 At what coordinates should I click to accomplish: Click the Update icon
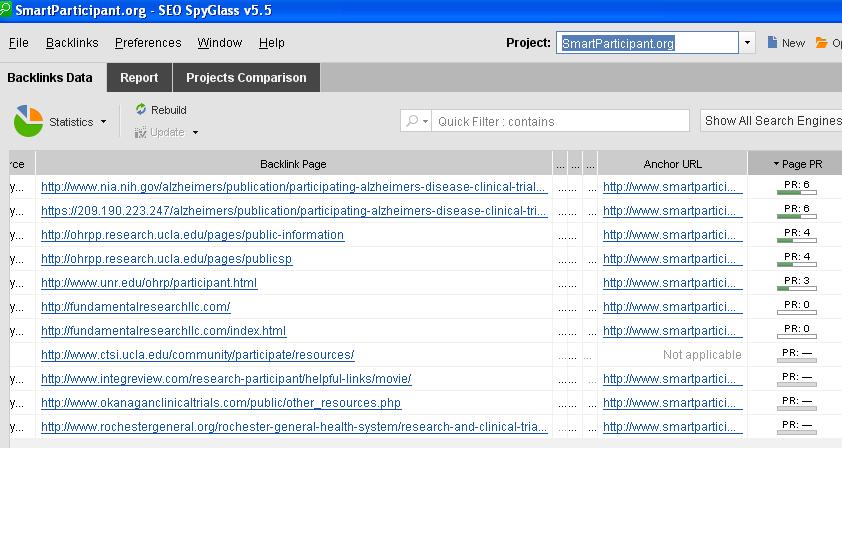140,133
